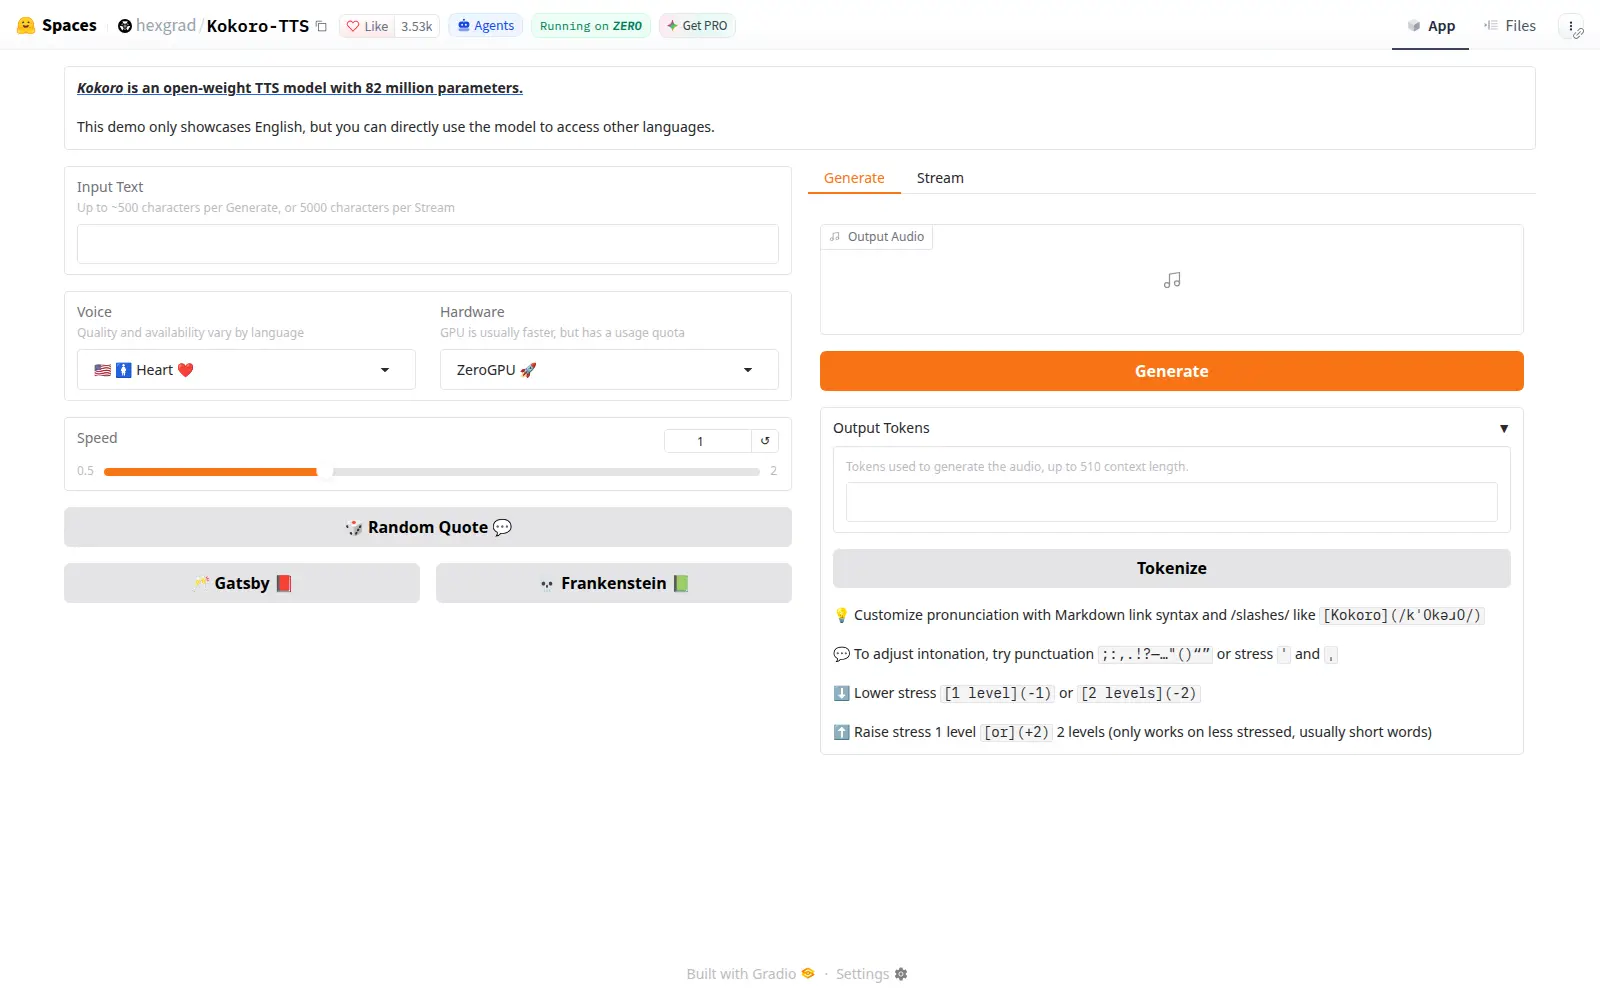1600x1000 pixels.
Task: Open the 3.53k likes count
Action: click(417, 26)
